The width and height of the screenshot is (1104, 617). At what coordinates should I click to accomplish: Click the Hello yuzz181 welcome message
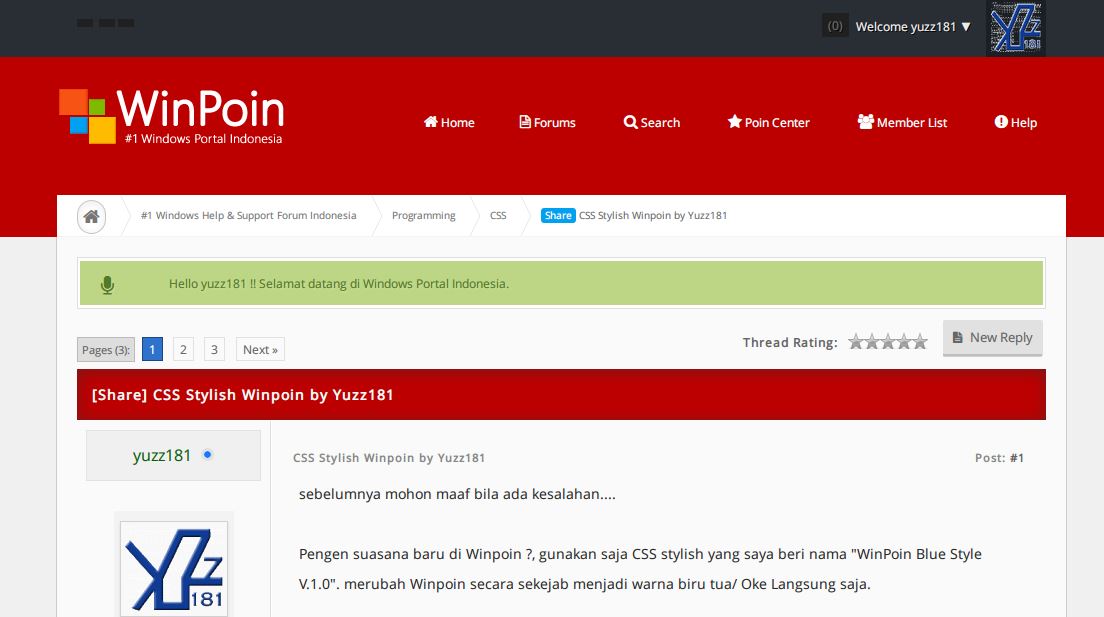tap(339, 284)
